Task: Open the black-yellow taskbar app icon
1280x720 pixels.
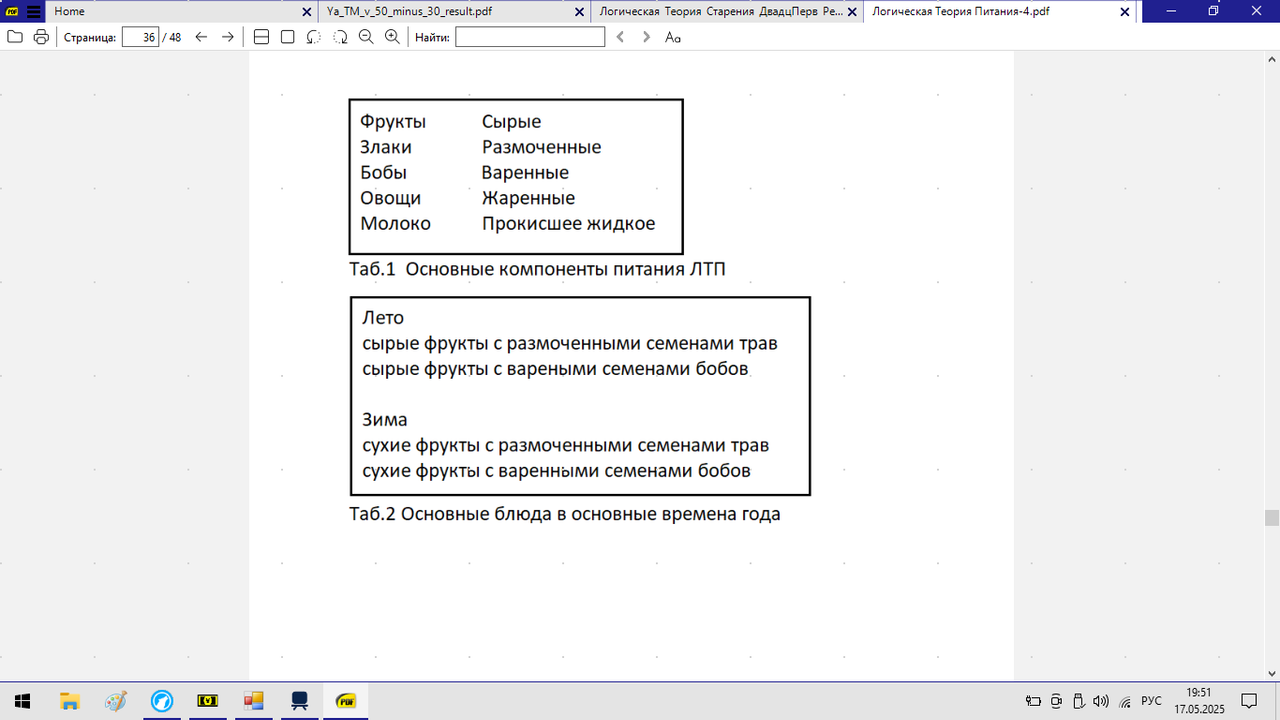Action: pos(207,701)
